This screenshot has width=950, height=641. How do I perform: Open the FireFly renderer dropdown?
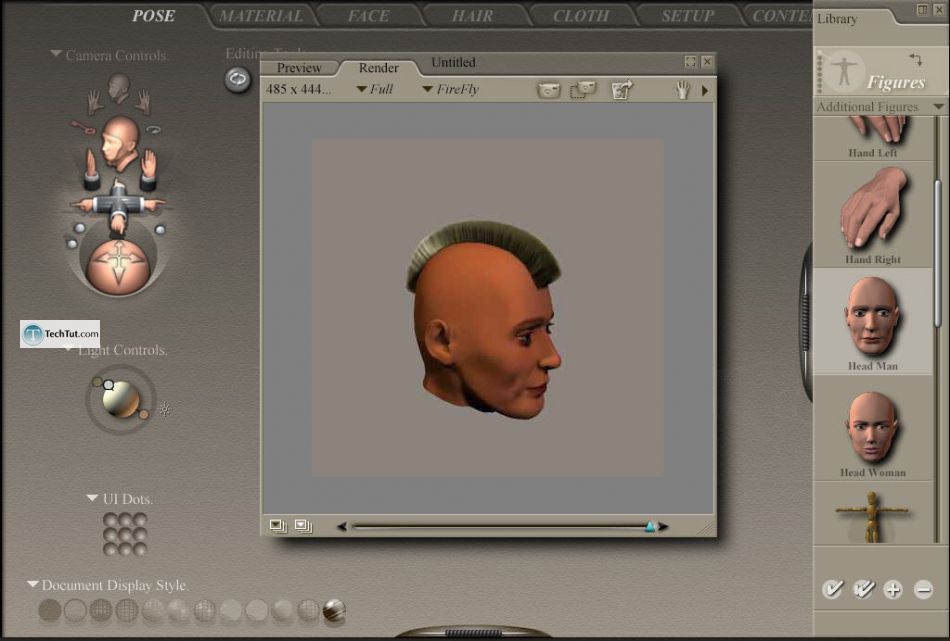(451, 89)
